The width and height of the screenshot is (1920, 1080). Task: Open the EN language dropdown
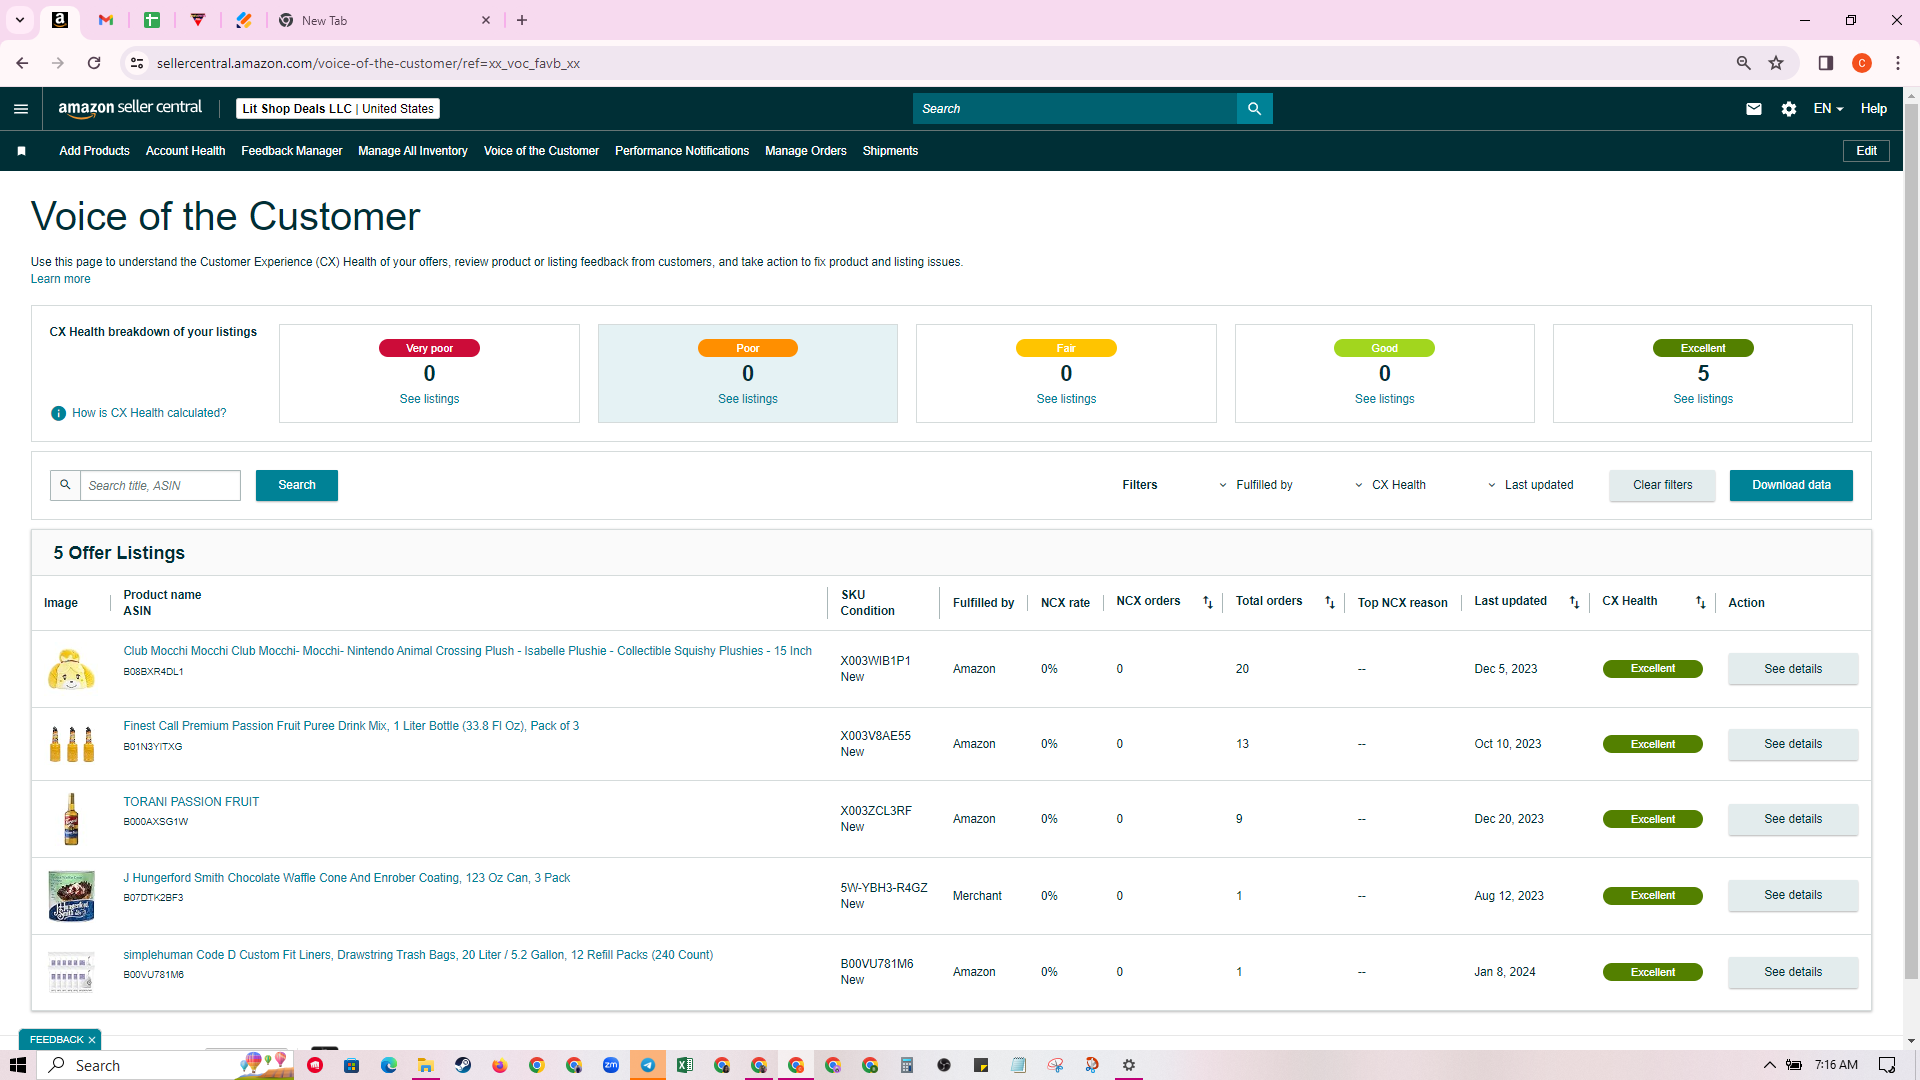(x=1828, y=109)
